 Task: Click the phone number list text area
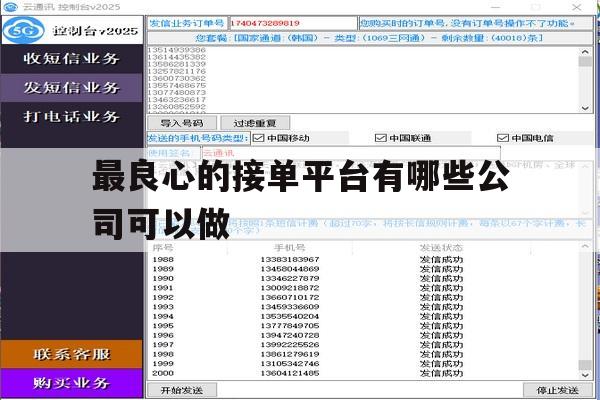363,80
